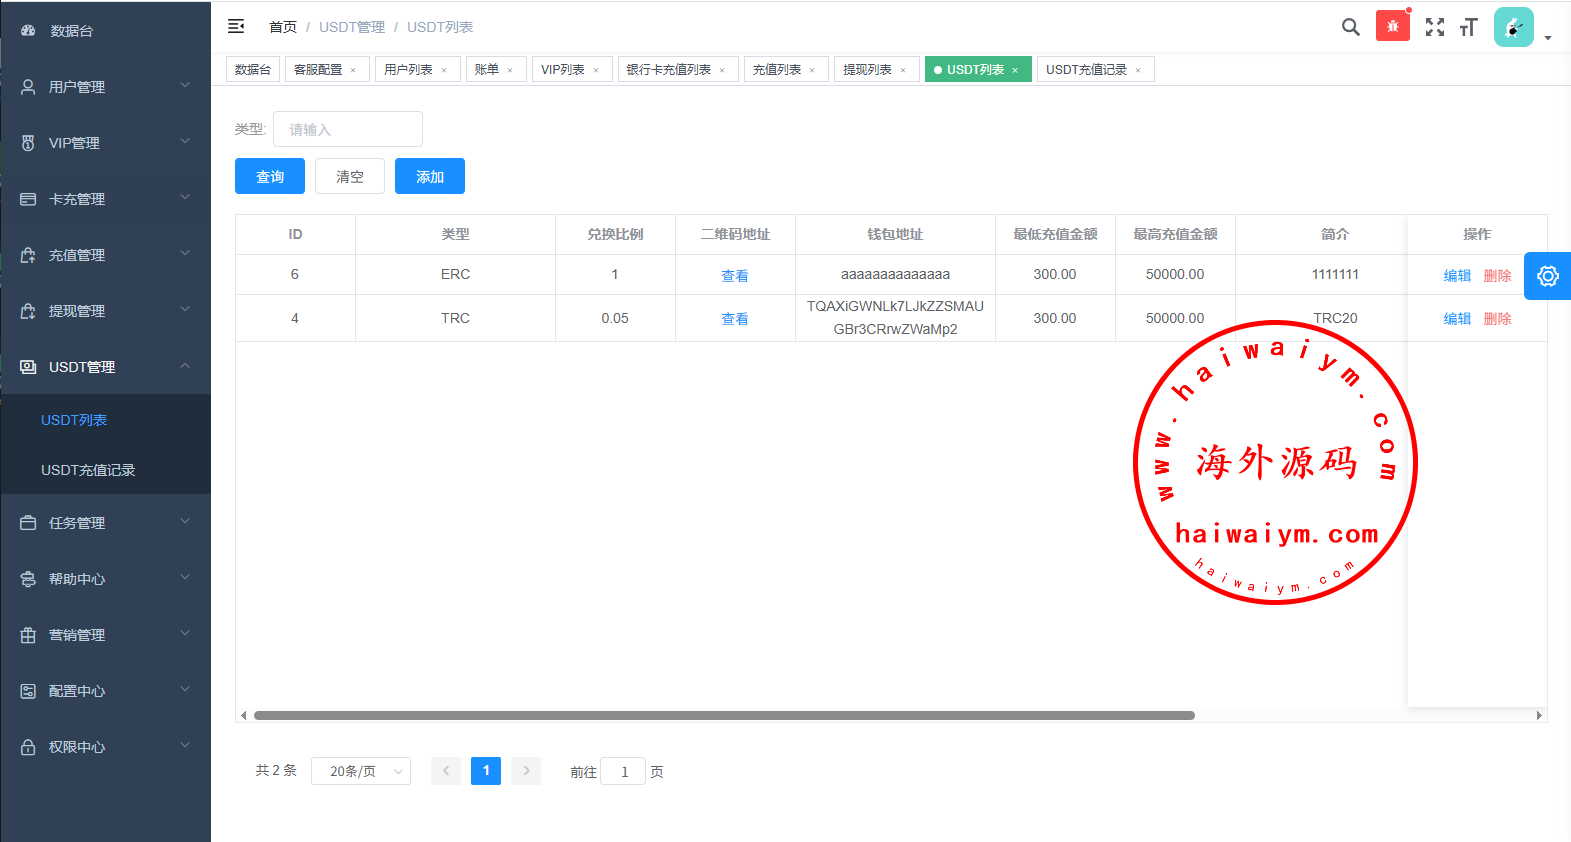Image resolution: width=1571 pixels, height=842 pixels.
Task: Close the 充值列表 tab
Action: coord(812,70)
